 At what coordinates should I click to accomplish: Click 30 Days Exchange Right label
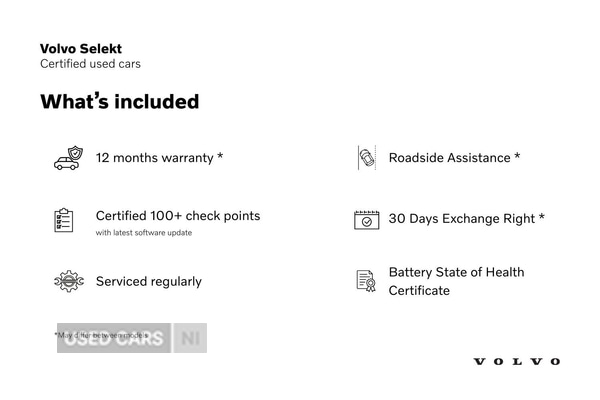click(x=466, y=219)
